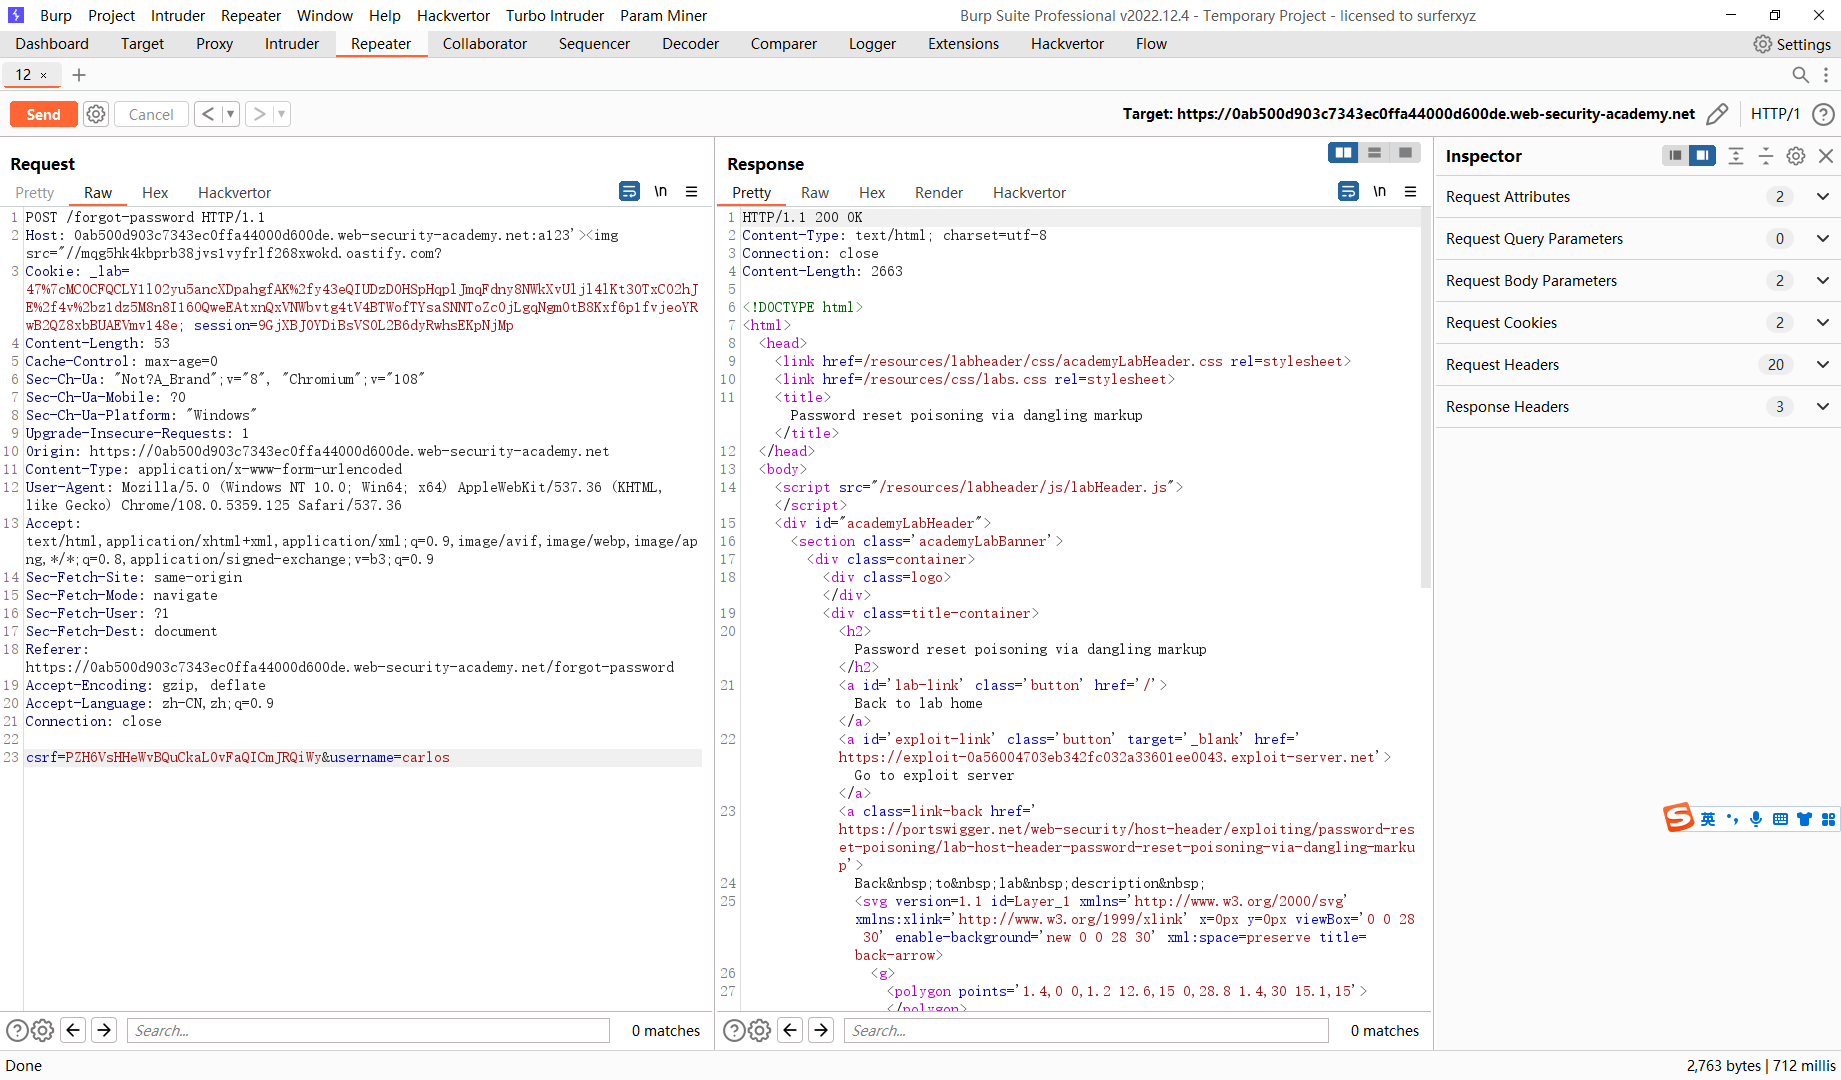Go to previous request in history
This screenshot has height=1080, width=1841.
208,114
